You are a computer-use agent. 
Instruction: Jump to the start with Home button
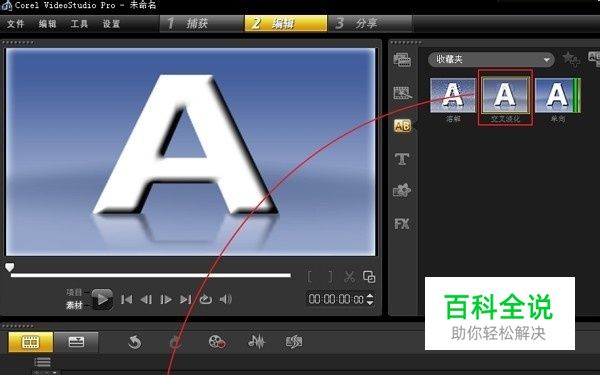127,299
